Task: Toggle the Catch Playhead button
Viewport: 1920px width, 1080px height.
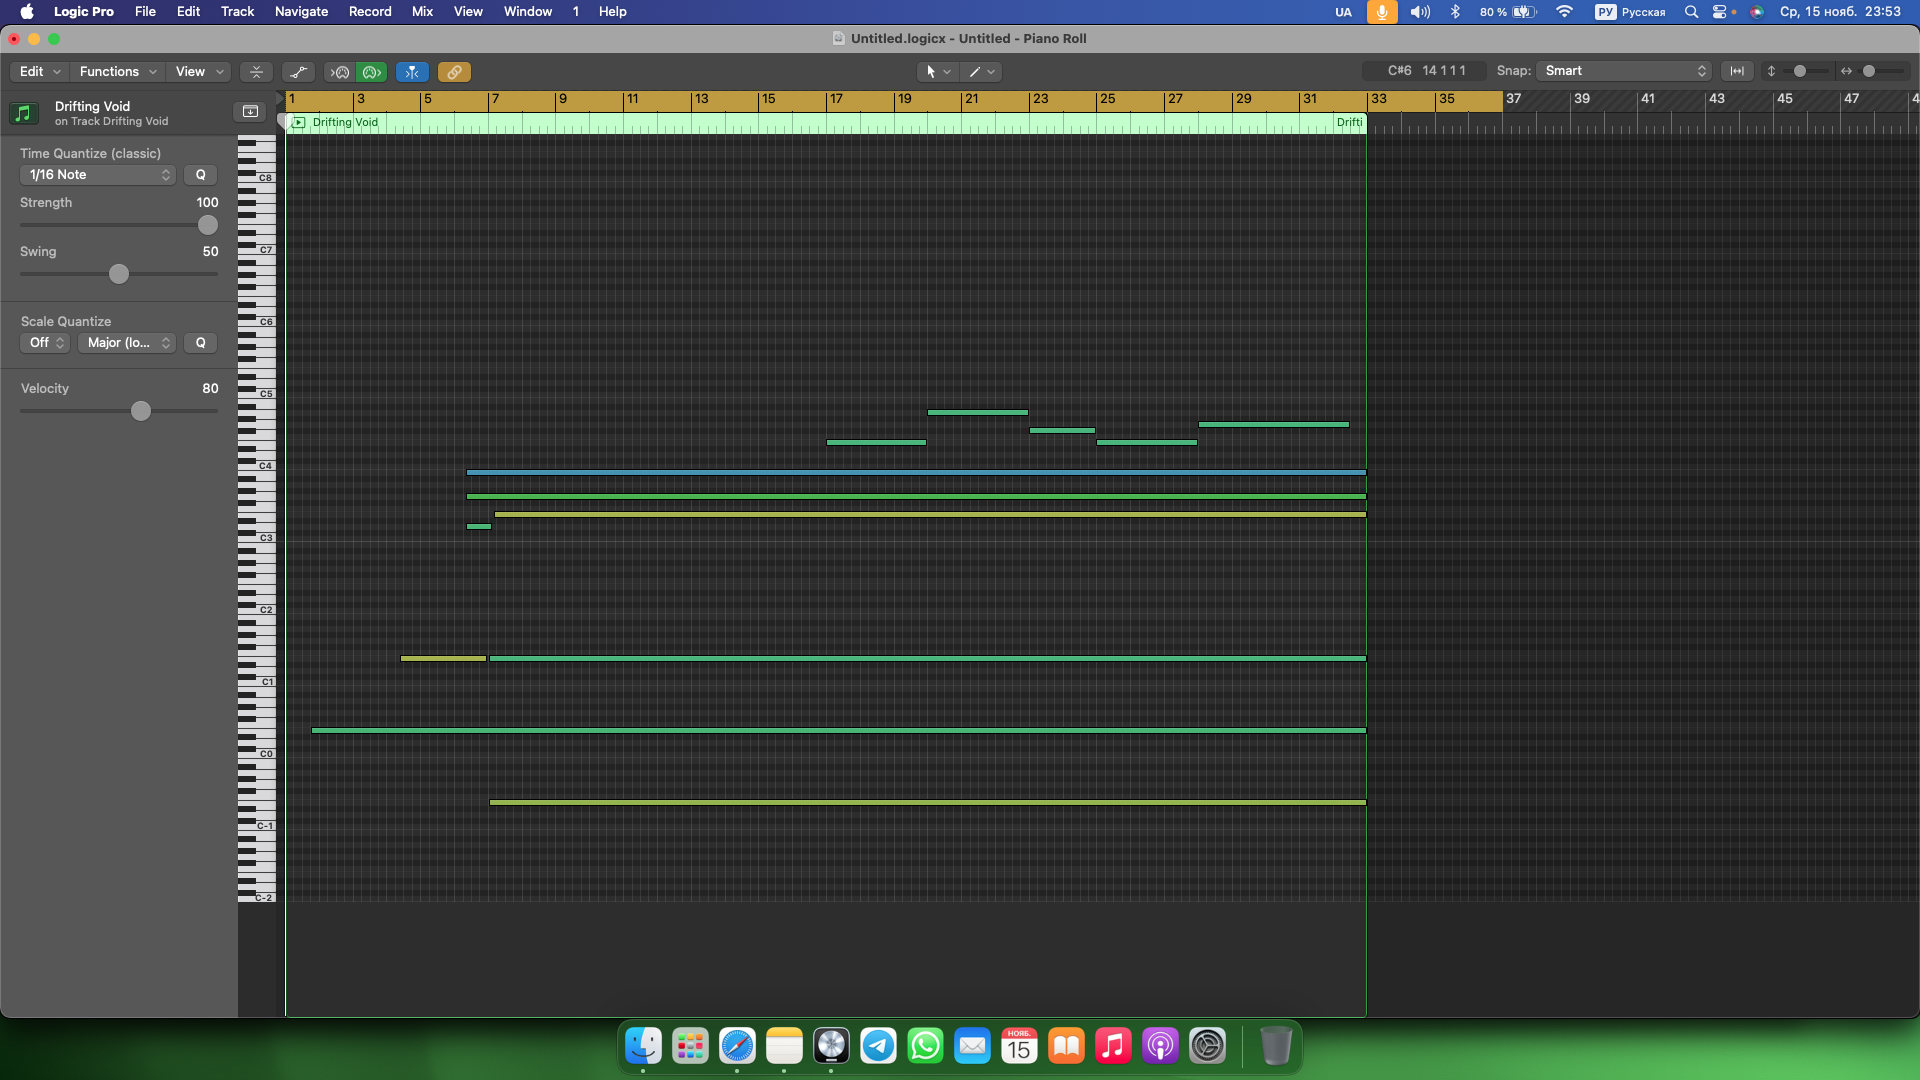Action: pos(412,72)
